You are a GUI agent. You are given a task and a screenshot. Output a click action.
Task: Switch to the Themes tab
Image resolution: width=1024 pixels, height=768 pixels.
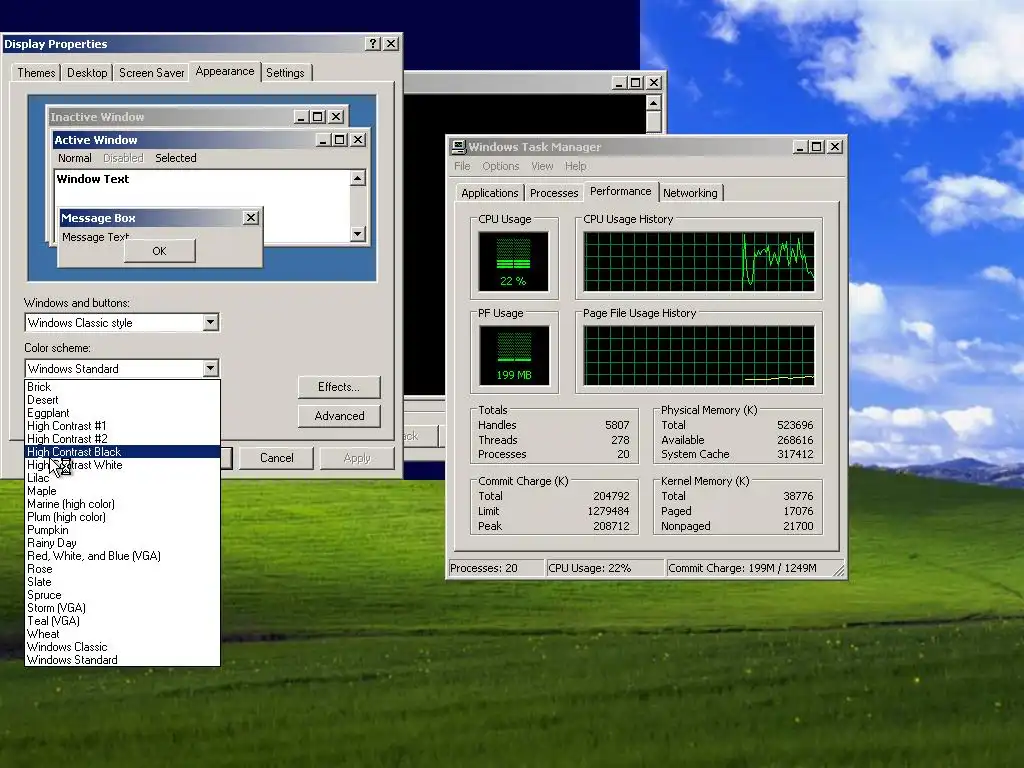pos(36,72)
